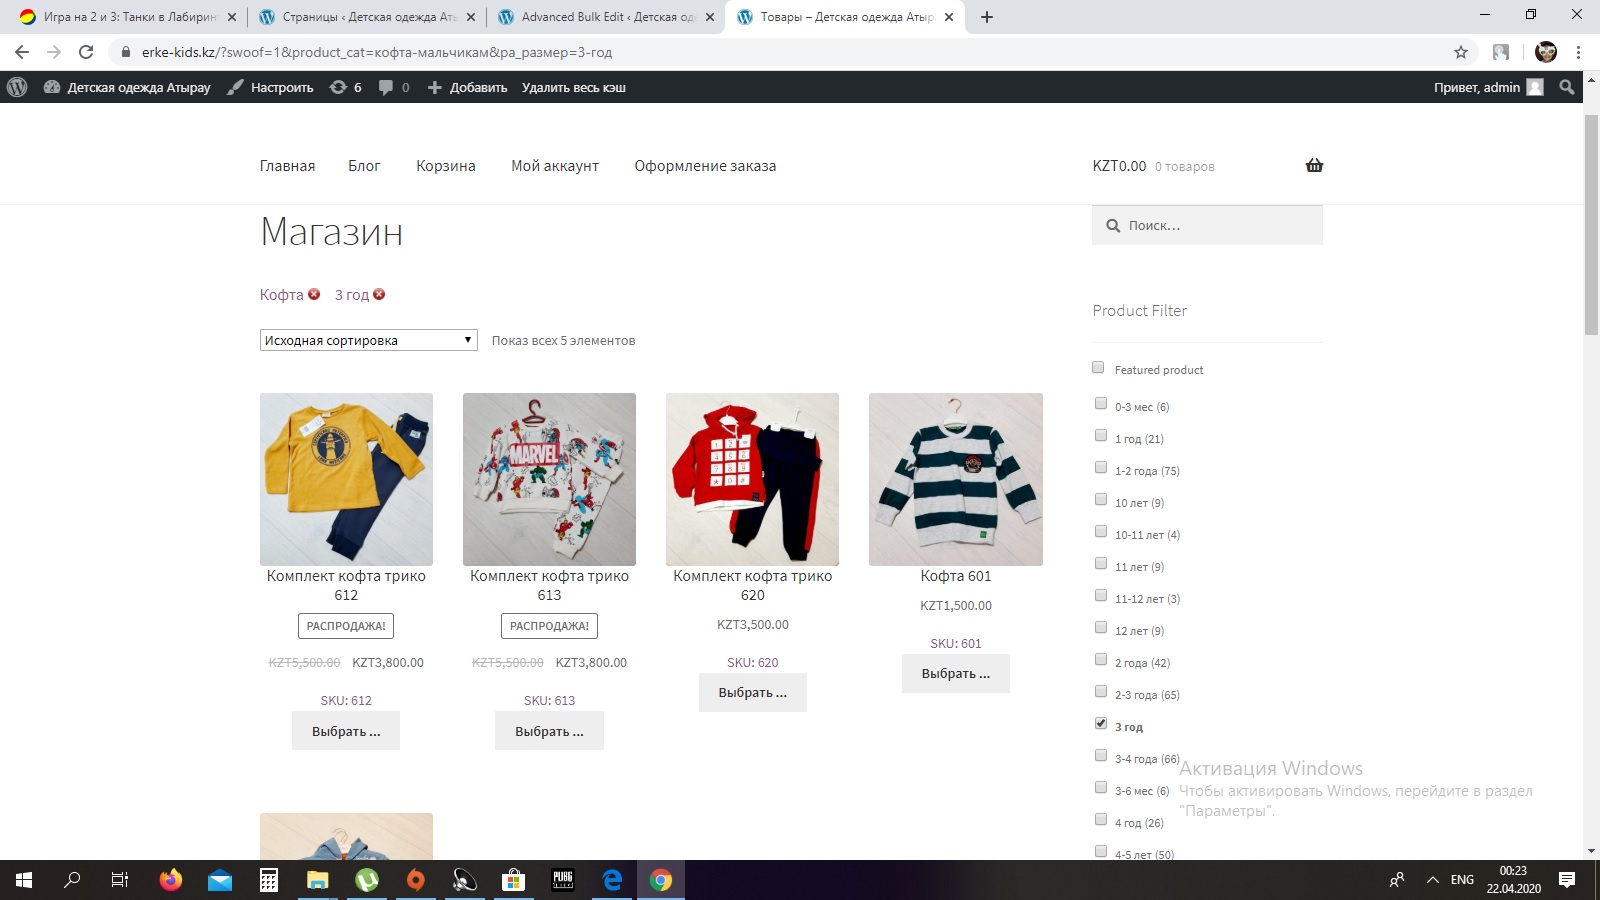Image resolution: width=1600 pixels, height=900 pixels.
Task: Open Calculator from taskbar
Action: coord(269,880)
